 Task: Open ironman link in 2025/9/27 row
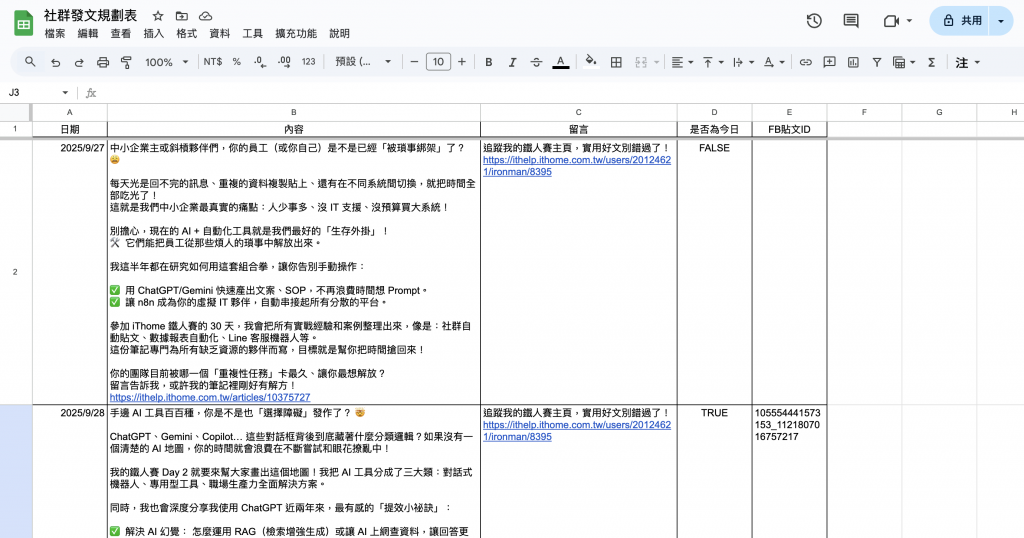click(x=577, y=166)
